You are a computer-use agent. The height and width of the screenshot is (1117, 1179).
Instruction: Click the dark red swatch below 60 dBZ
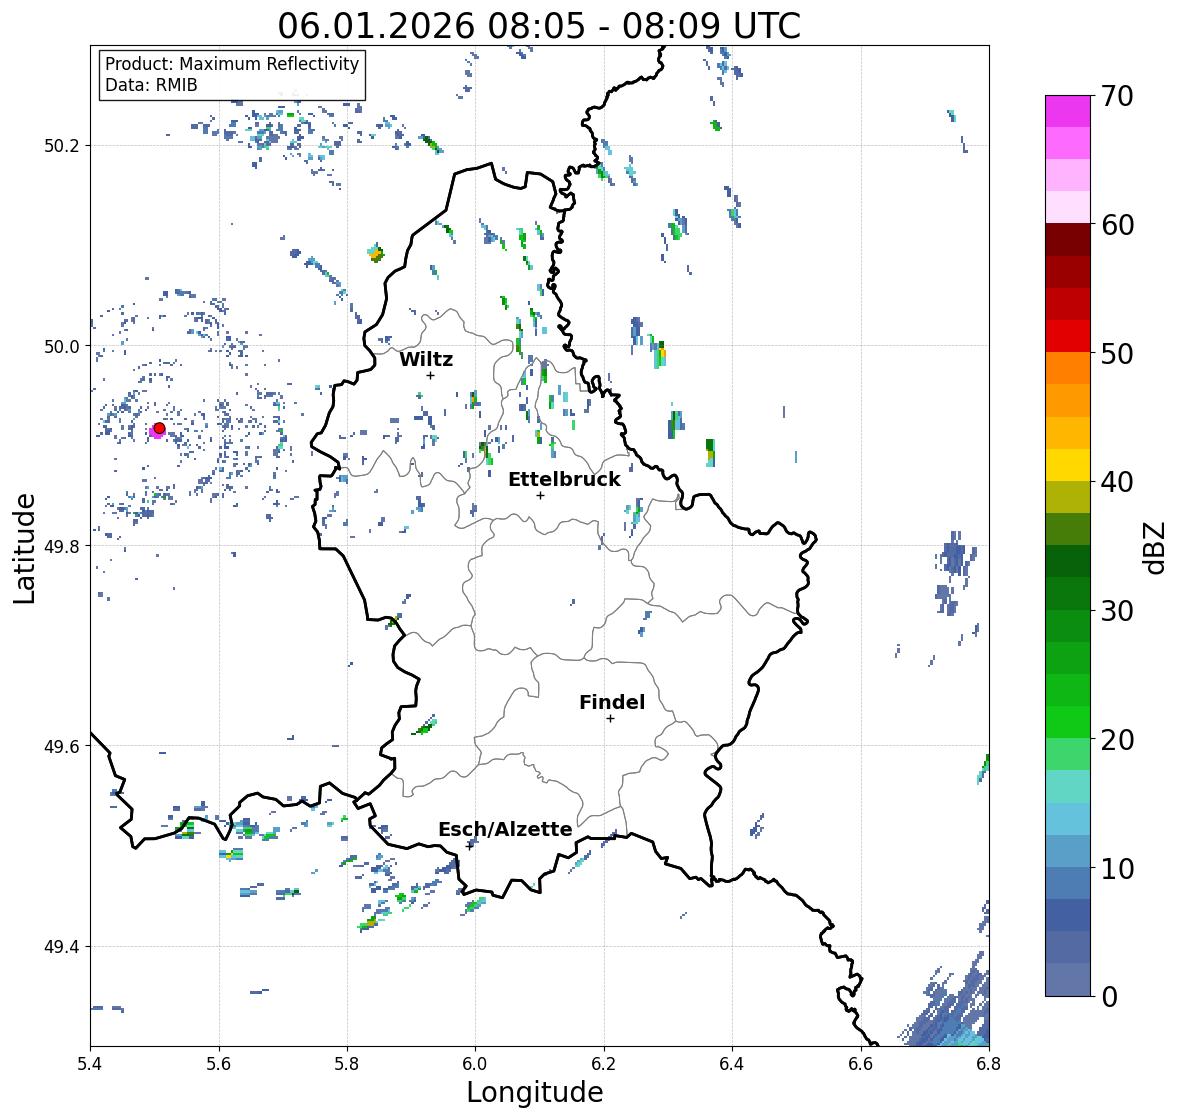pyautogui.click(x=1068, y=239)
